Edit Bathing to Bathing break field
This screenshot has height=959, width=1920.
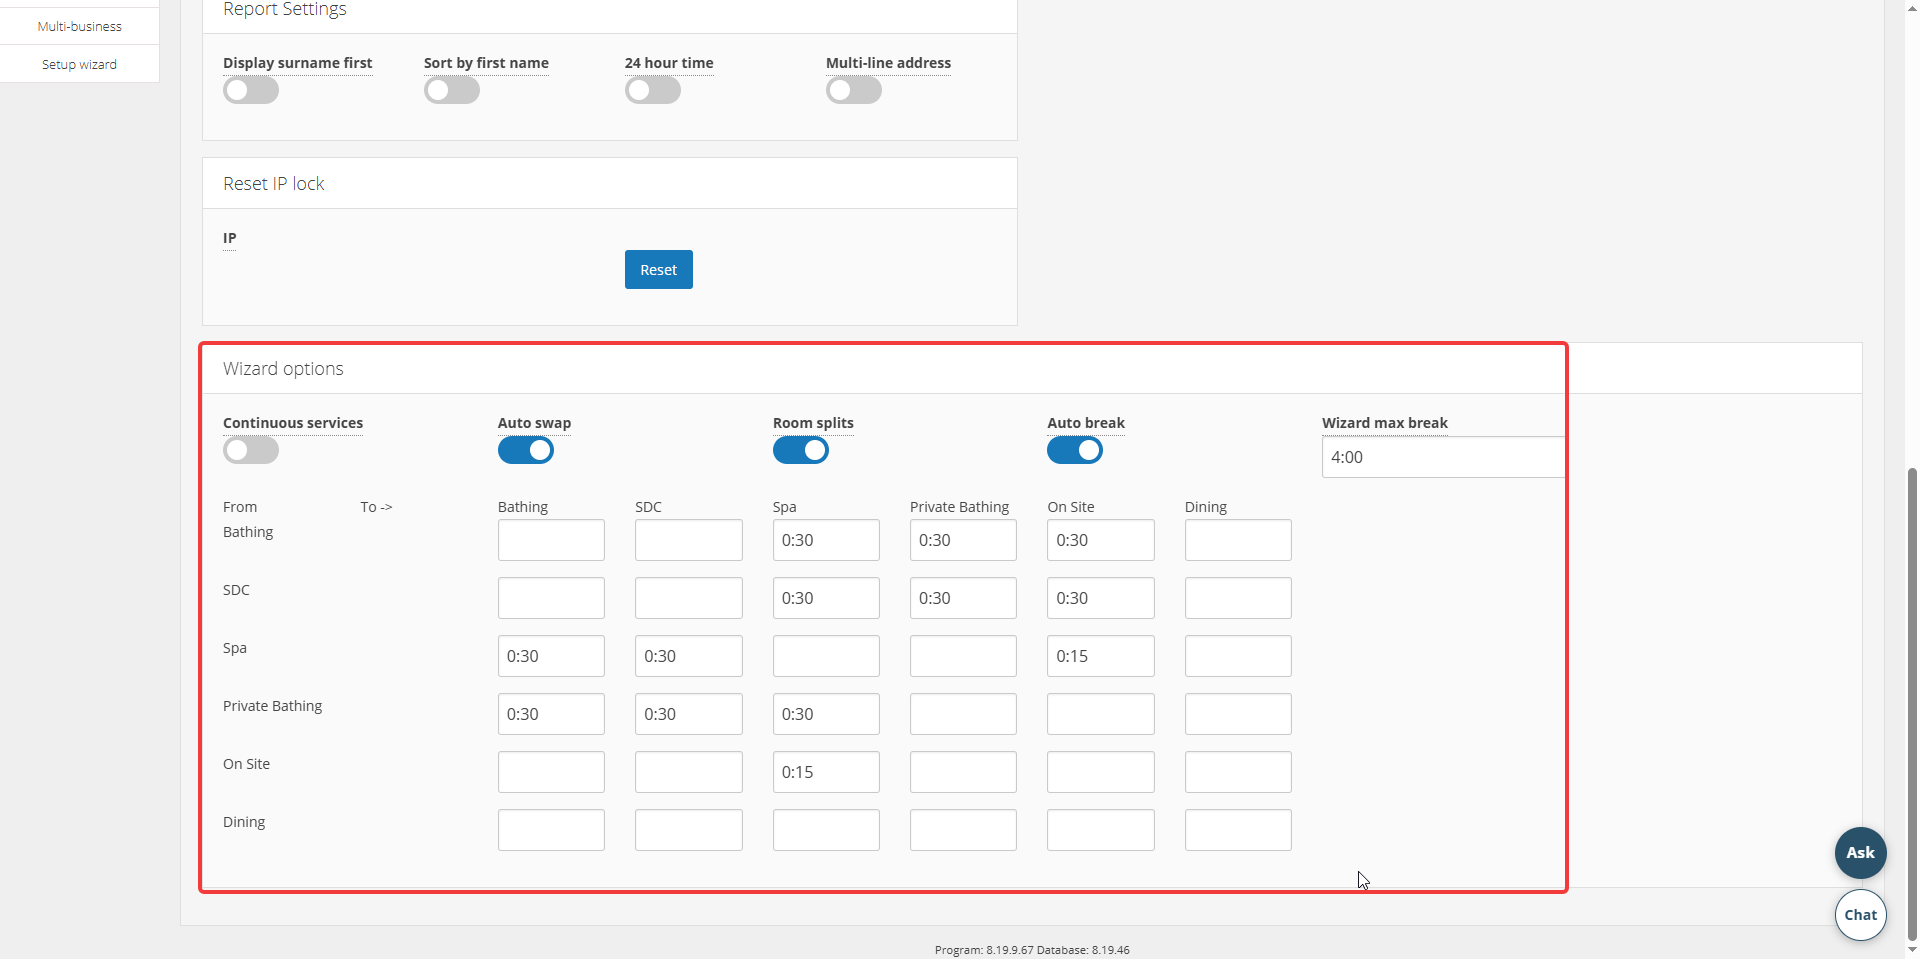(551, 540)
